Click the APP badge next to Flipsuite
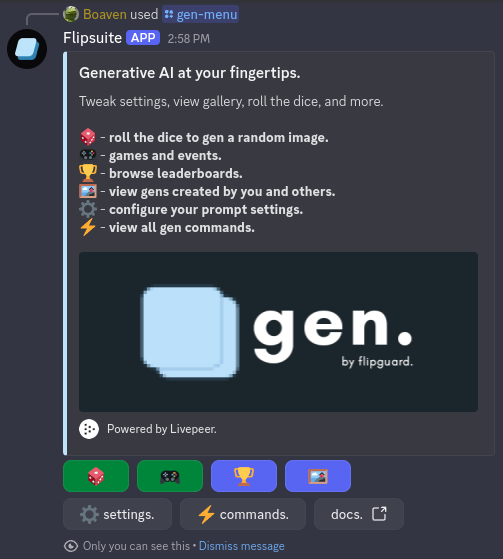The image size is (503, 559). (x=143, y=38)
